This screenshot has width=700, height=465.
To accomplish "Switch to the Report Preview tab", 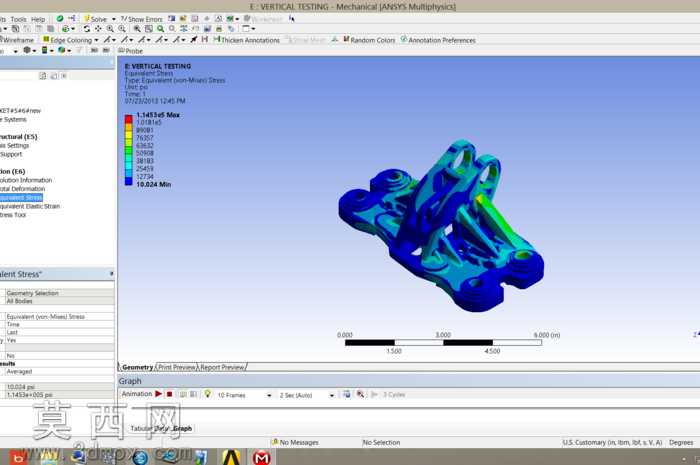I will tap(222, 367).
